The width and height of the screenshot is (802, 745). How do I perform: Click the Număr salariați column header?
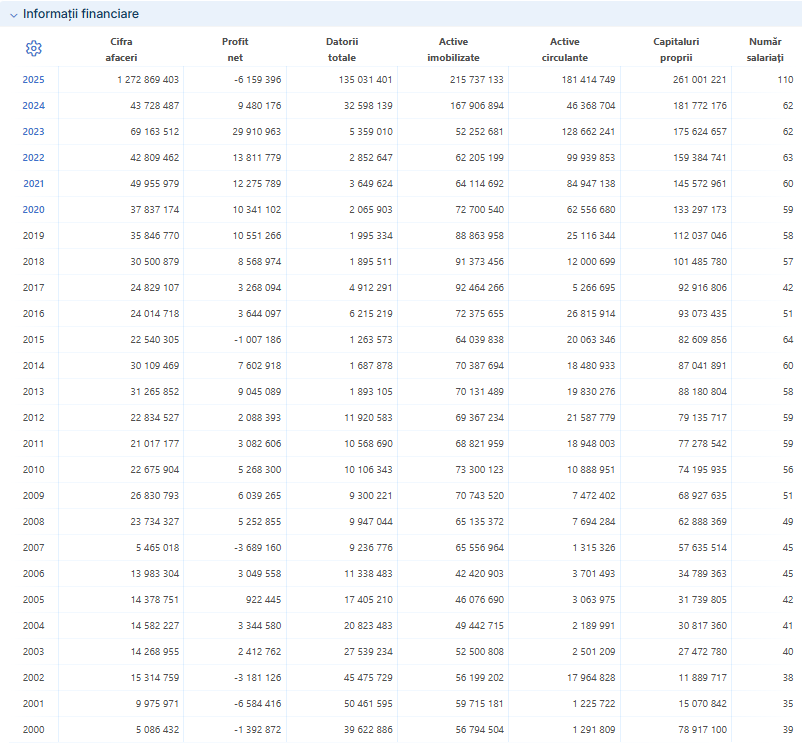(765, 50)
